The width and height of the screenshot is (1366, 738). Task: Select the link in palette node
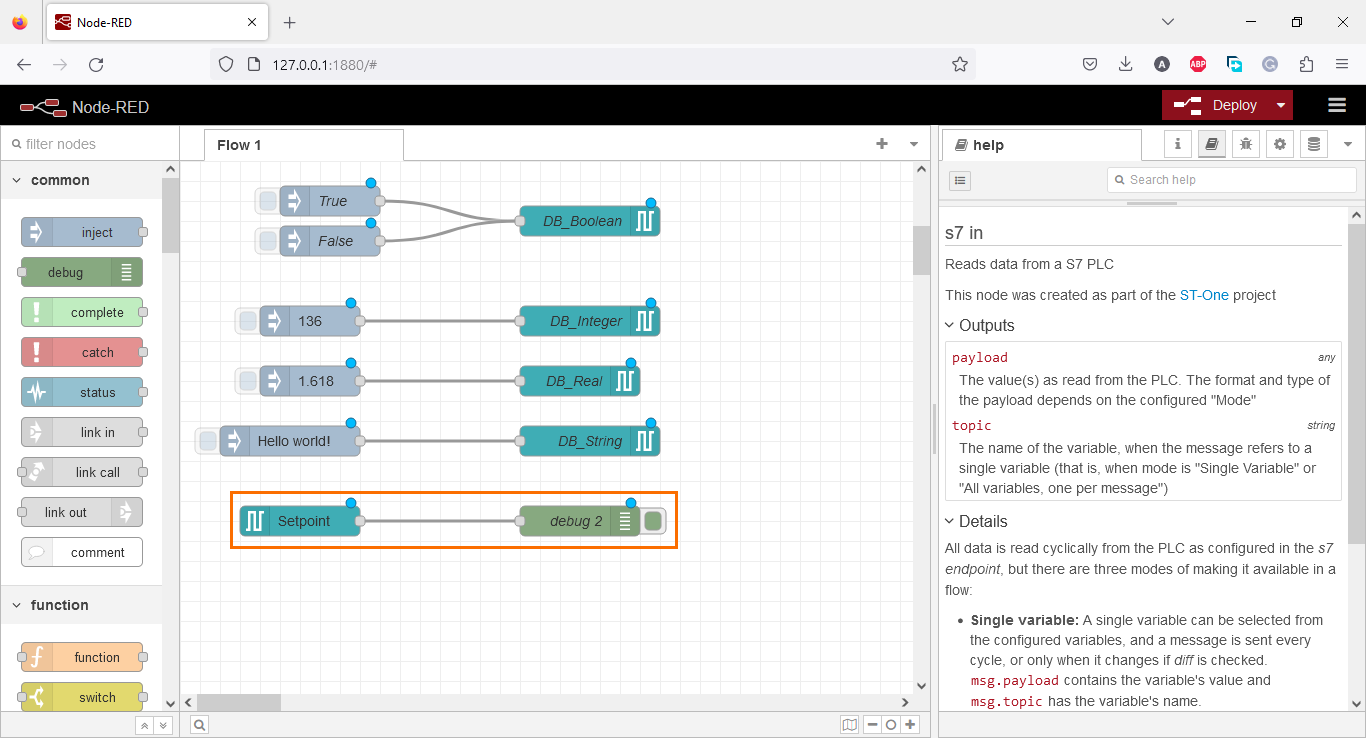[82, 432]
